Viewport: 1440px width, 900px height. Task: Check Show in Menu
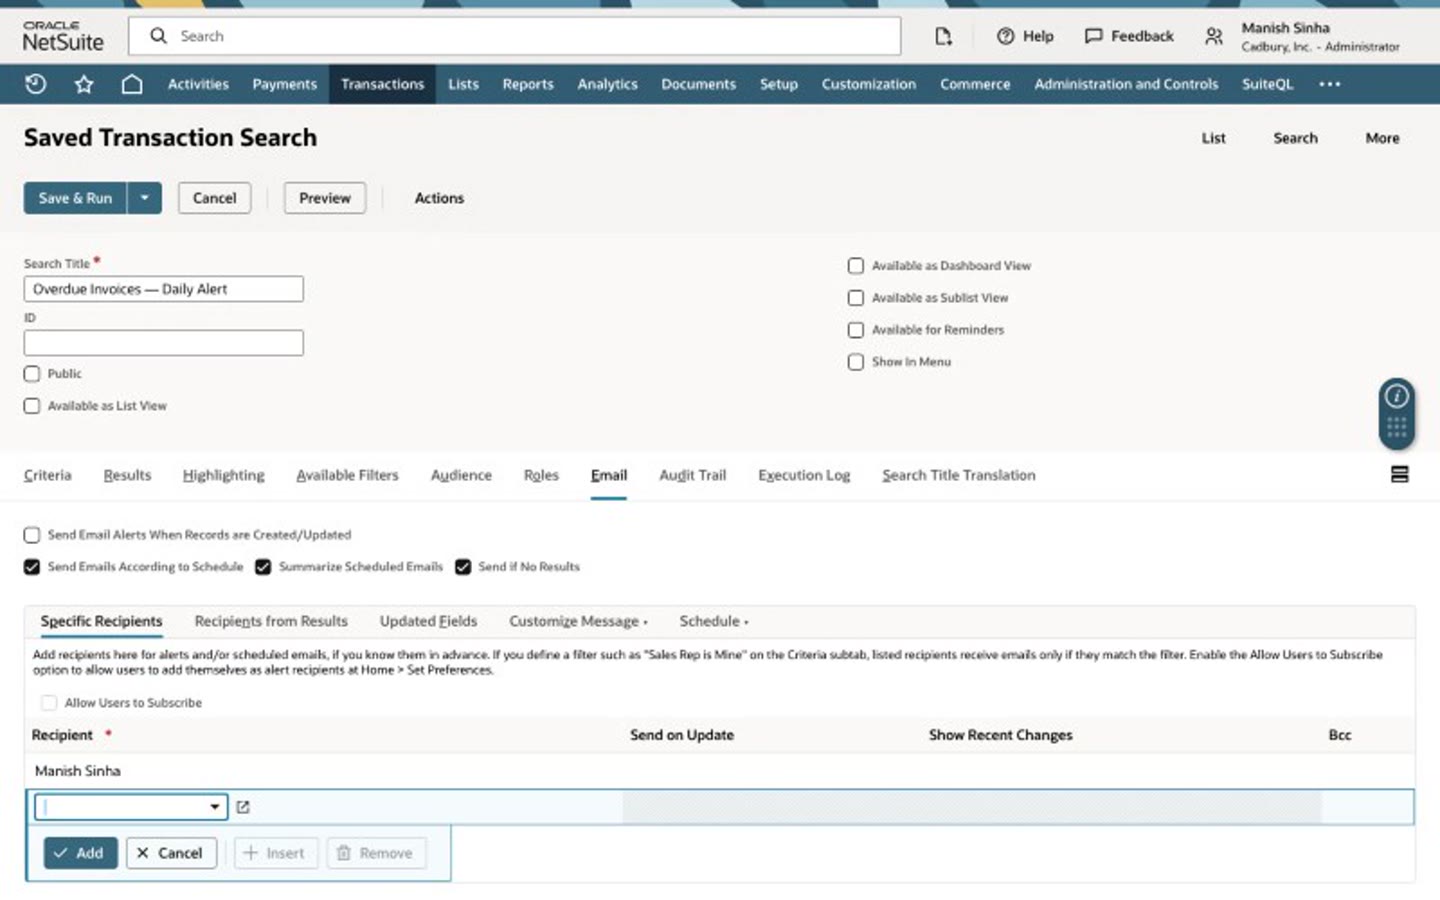pos(855,361)
